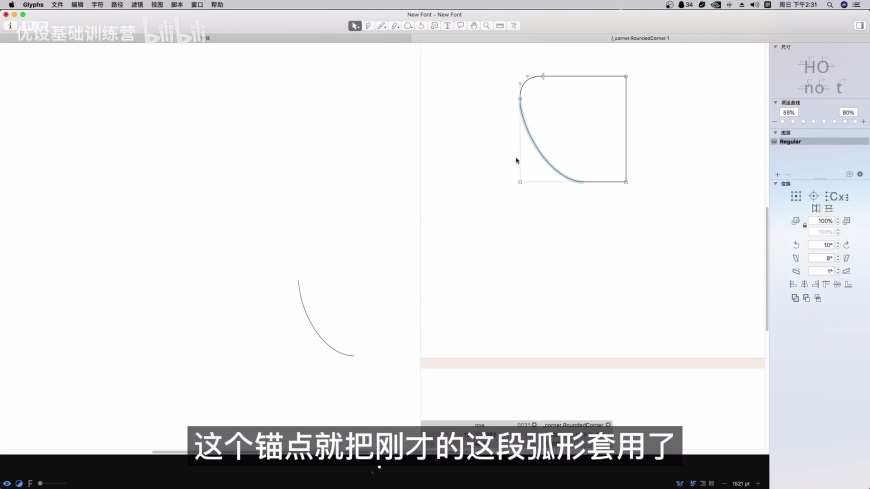Click the transform origin grid selector
Image resolution: width=870 pixels, height=489 pixels.
tap(796, 196)
